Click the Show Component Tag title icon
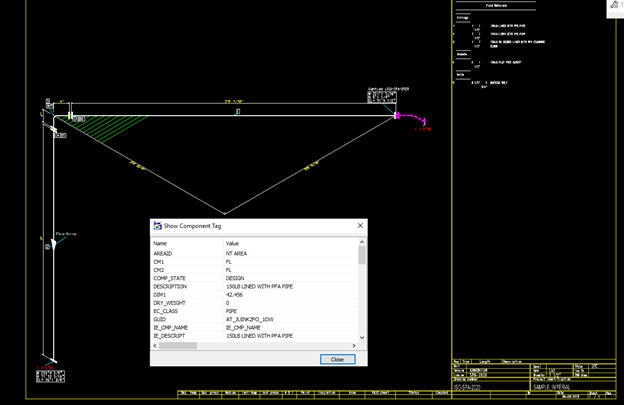This screenshot has width=624, height=405. 158,226
